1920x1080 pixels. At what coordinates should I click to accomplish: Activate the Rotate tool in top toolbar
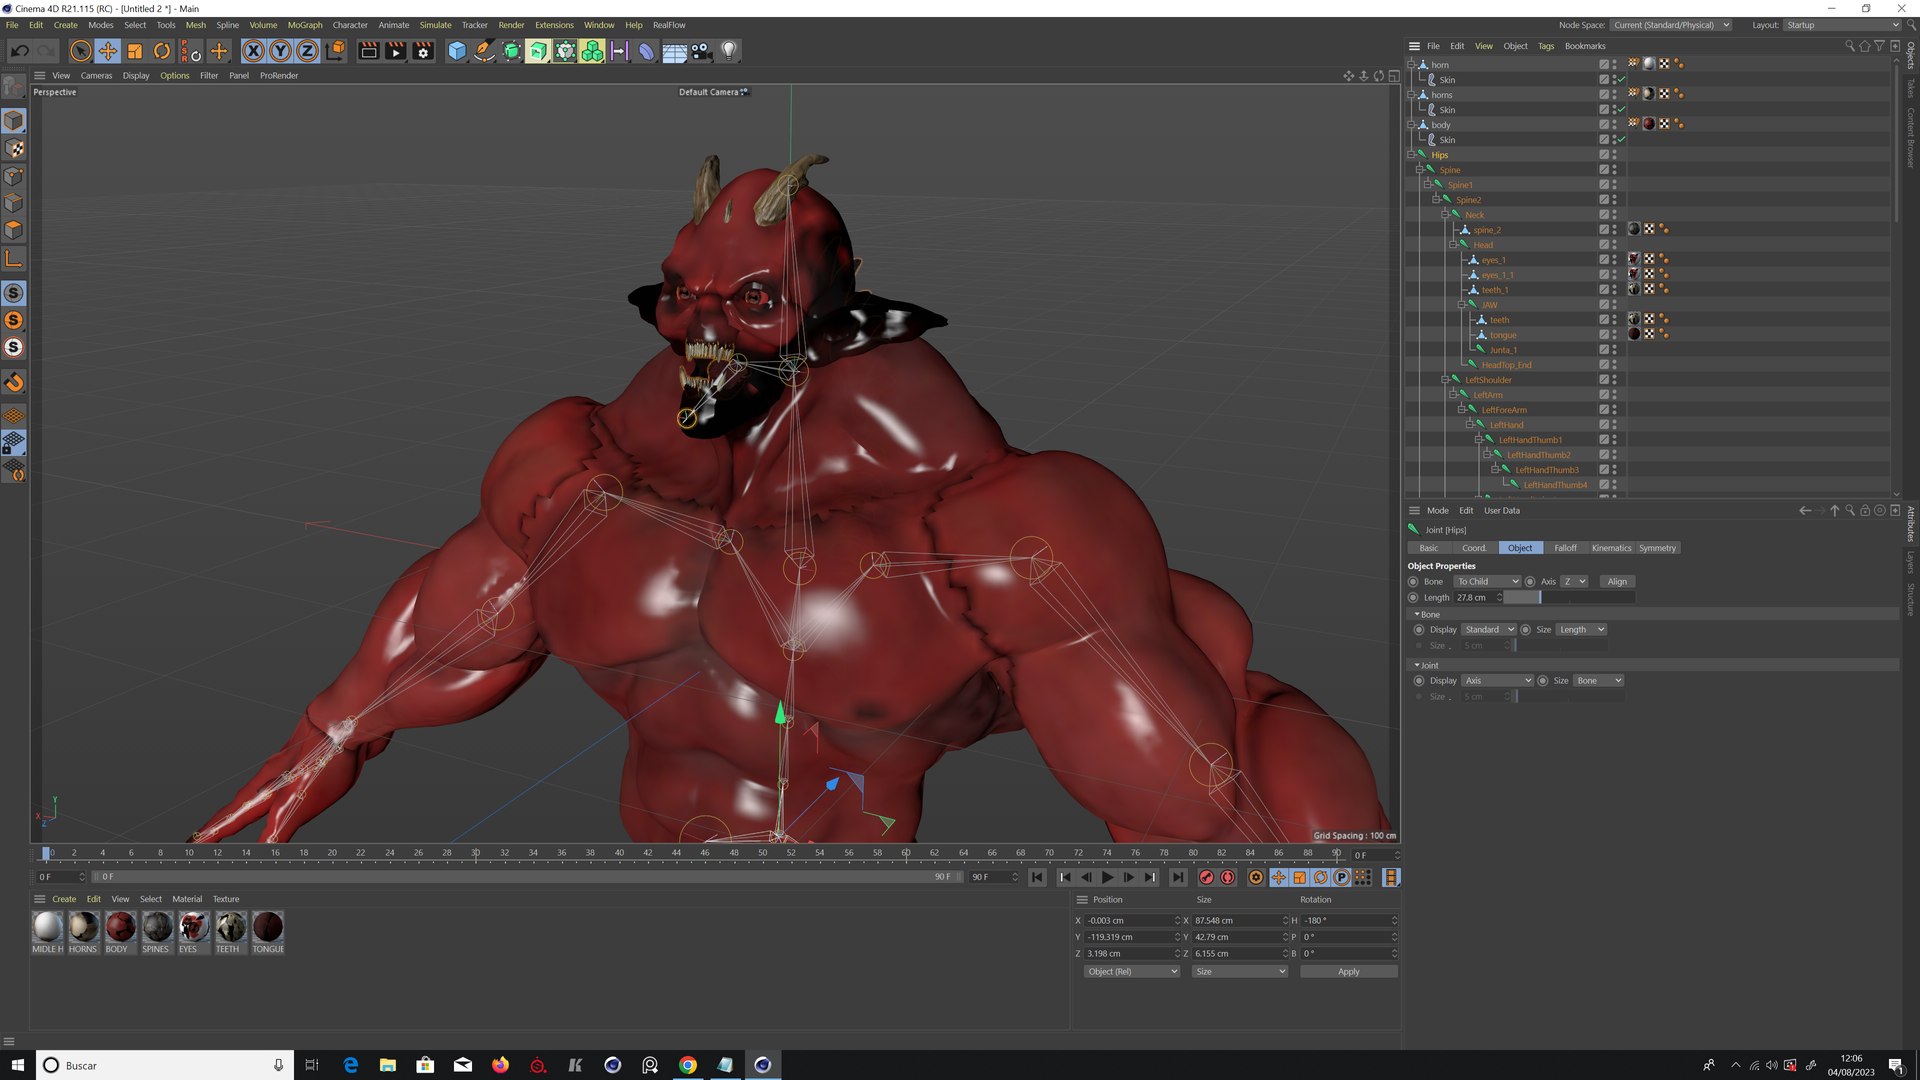pos(162,51)
